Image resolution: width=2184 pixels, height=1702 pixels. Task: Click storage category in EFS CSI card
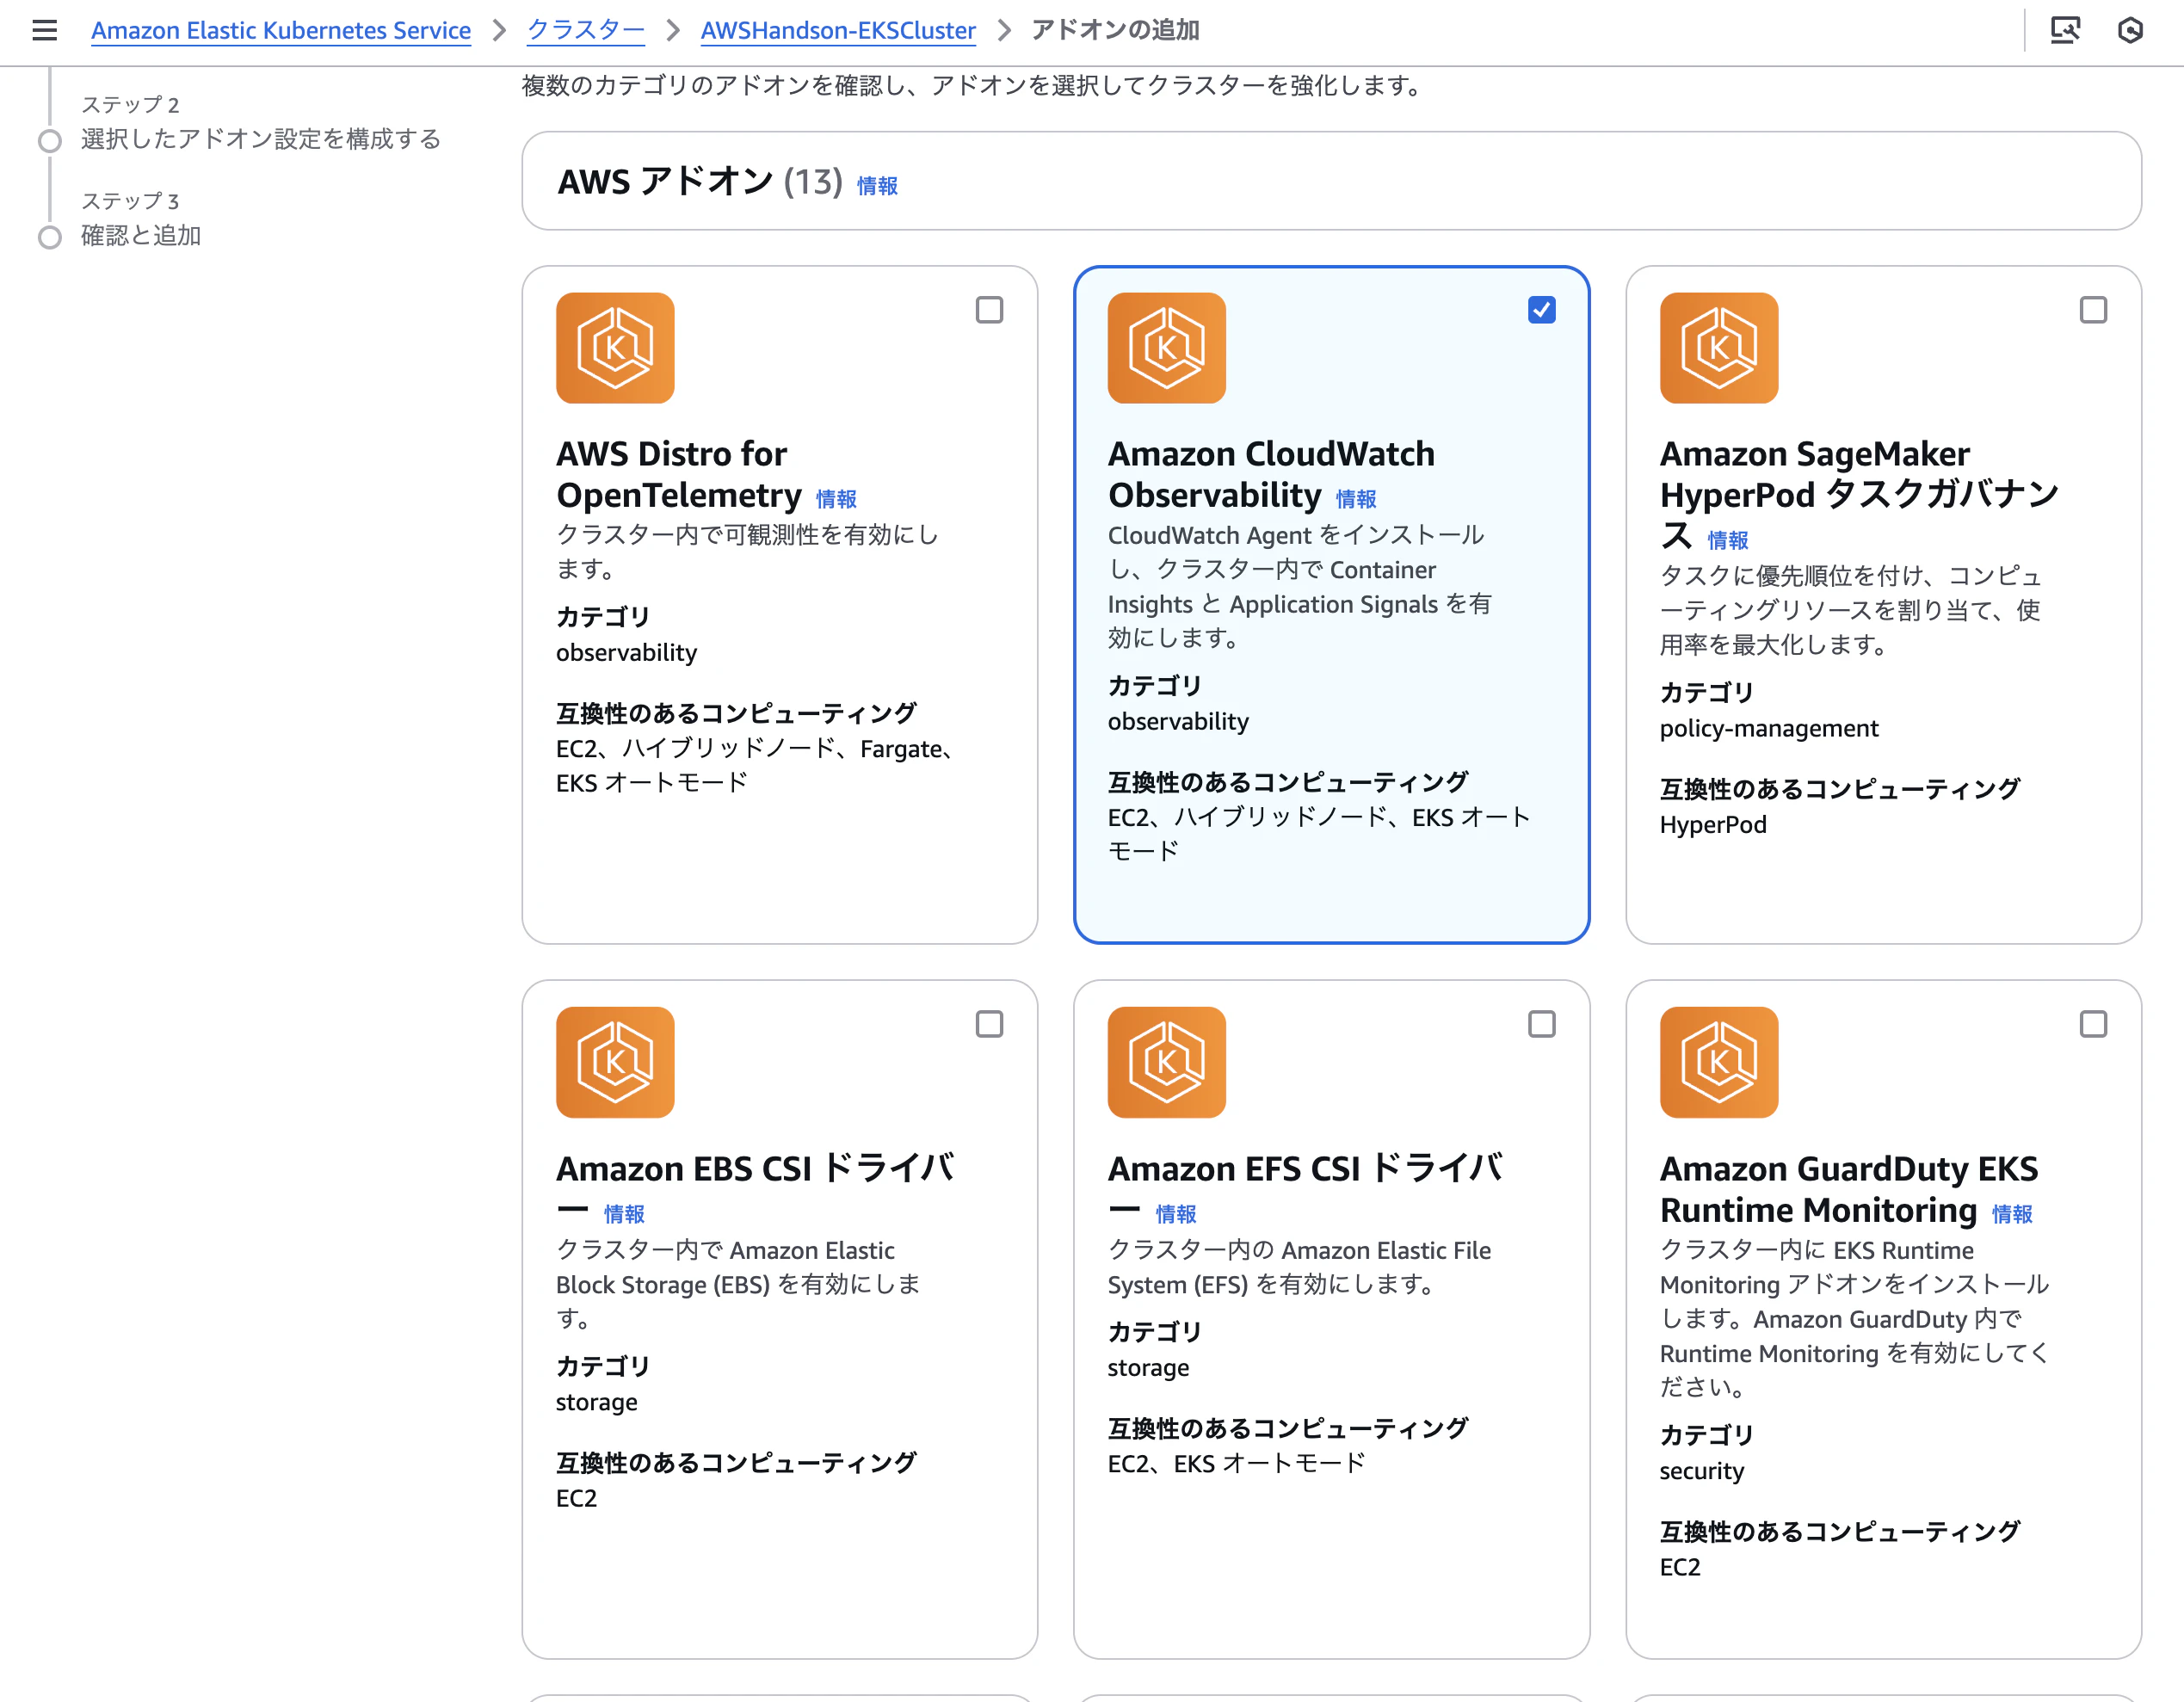click(x=1148, y=1368)
